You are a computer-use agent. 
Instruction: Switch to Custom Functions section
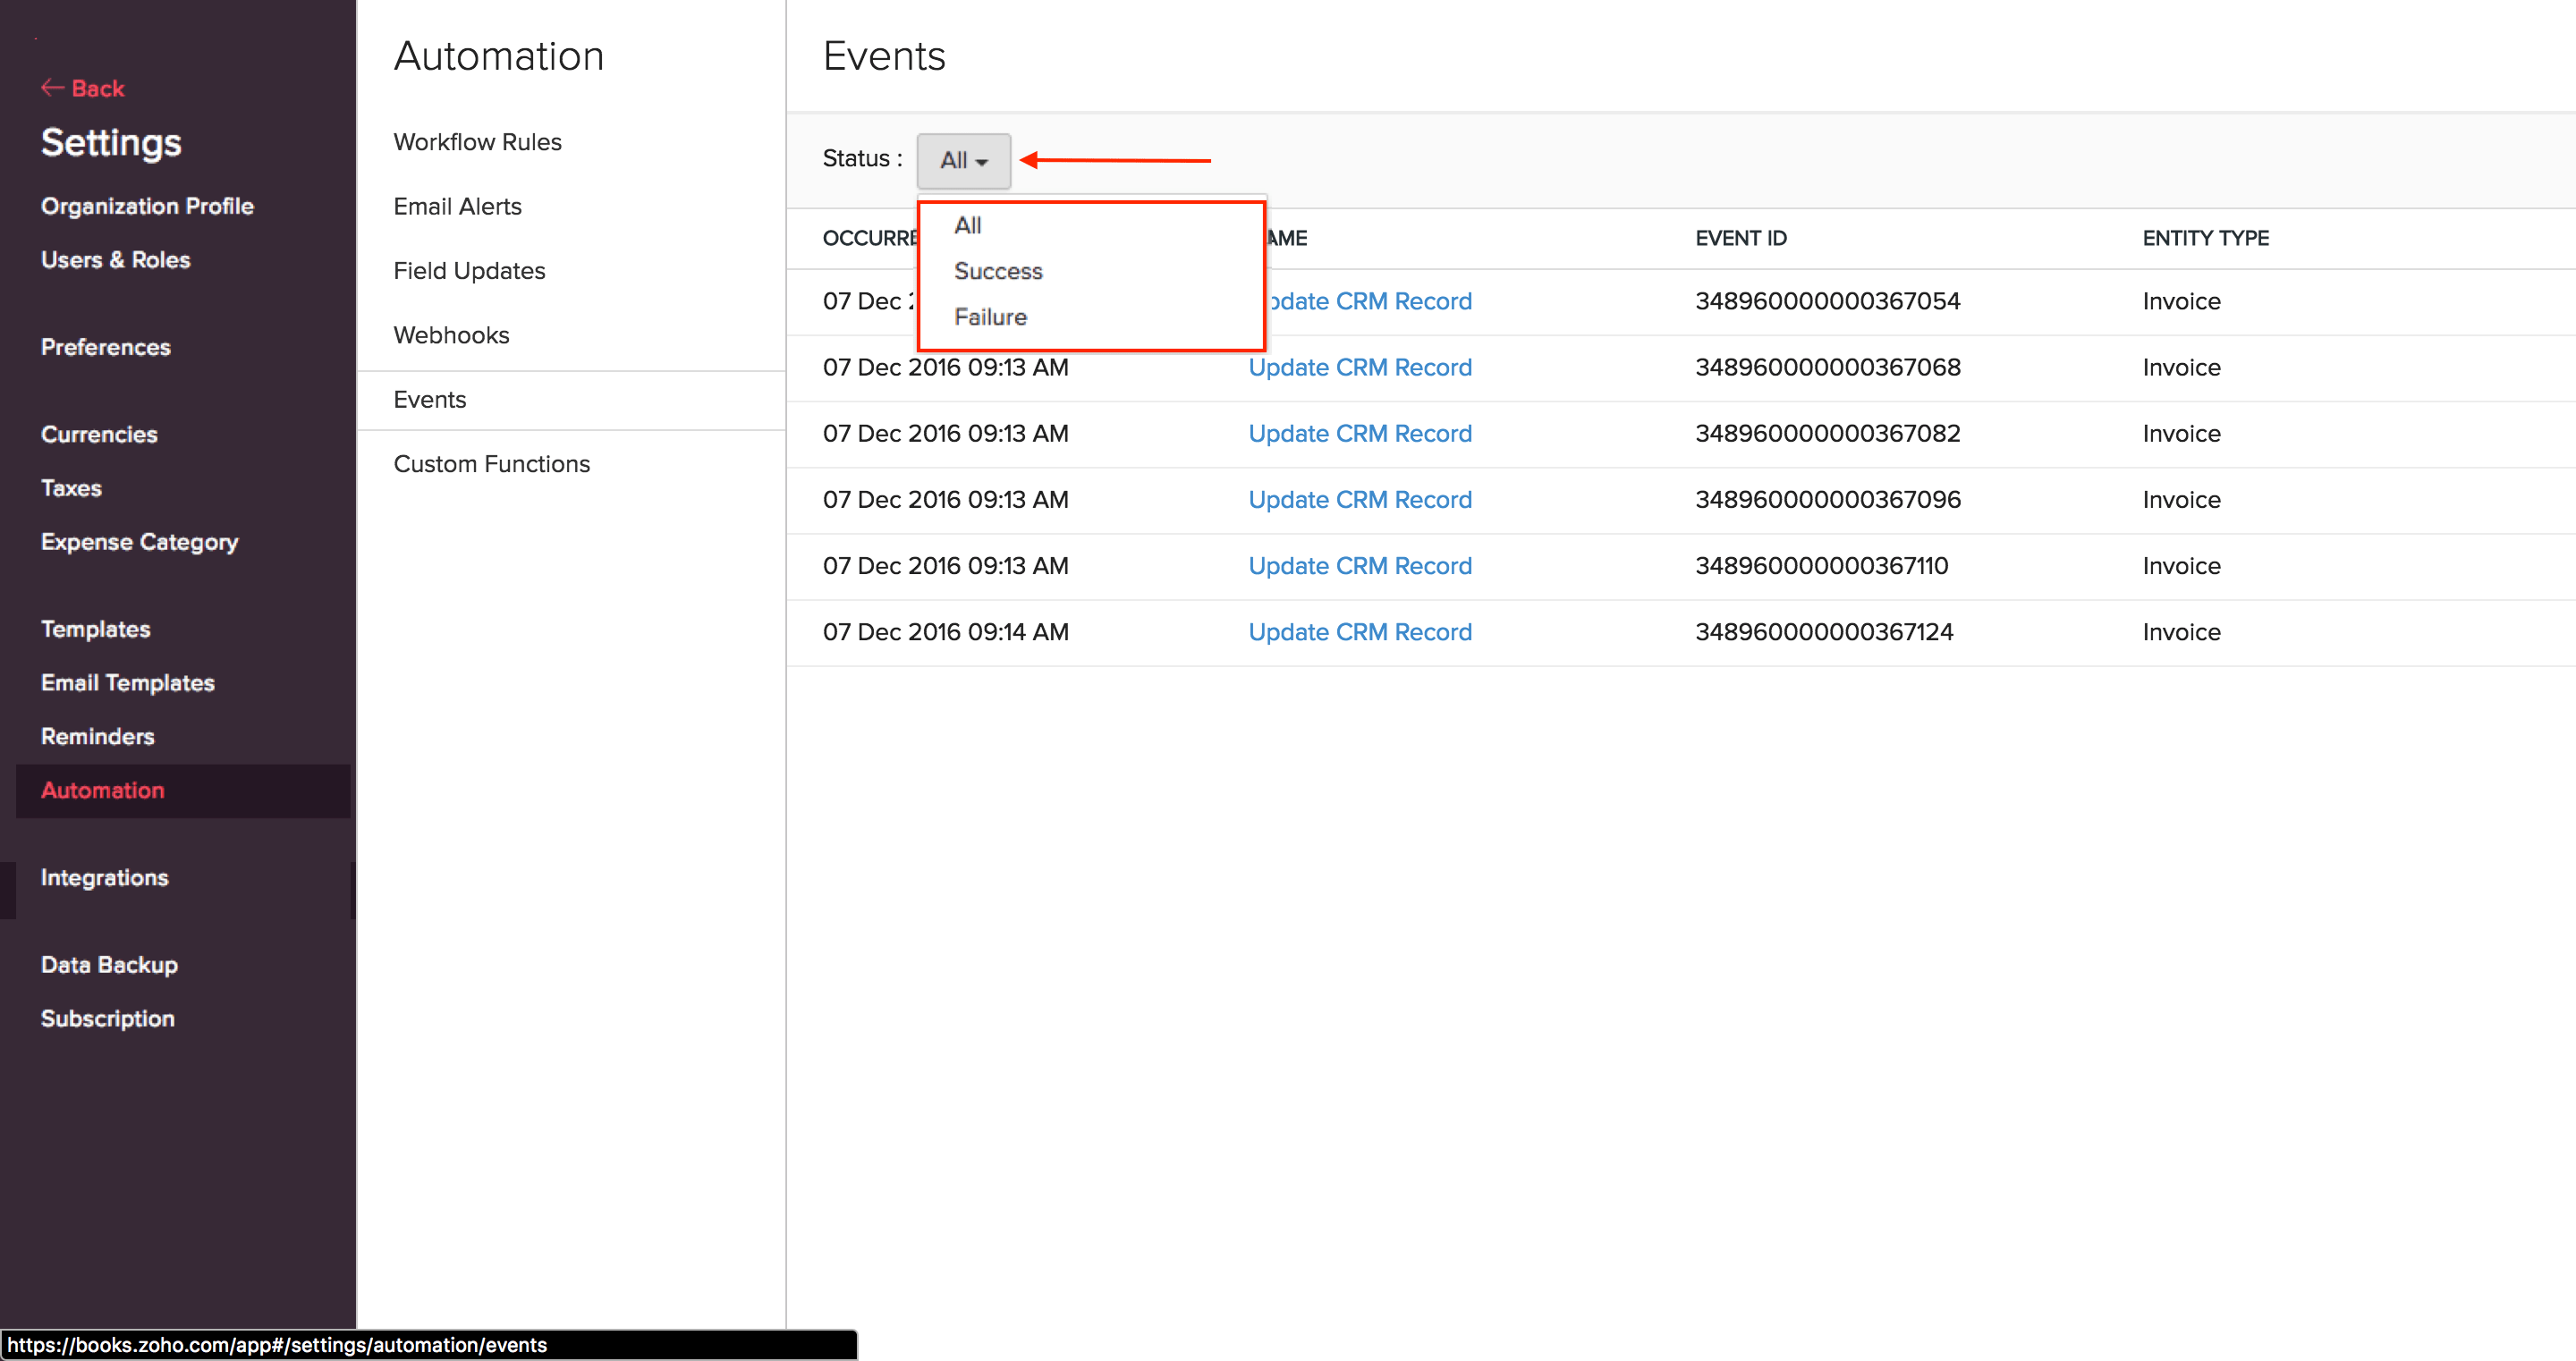coord(492,463)
